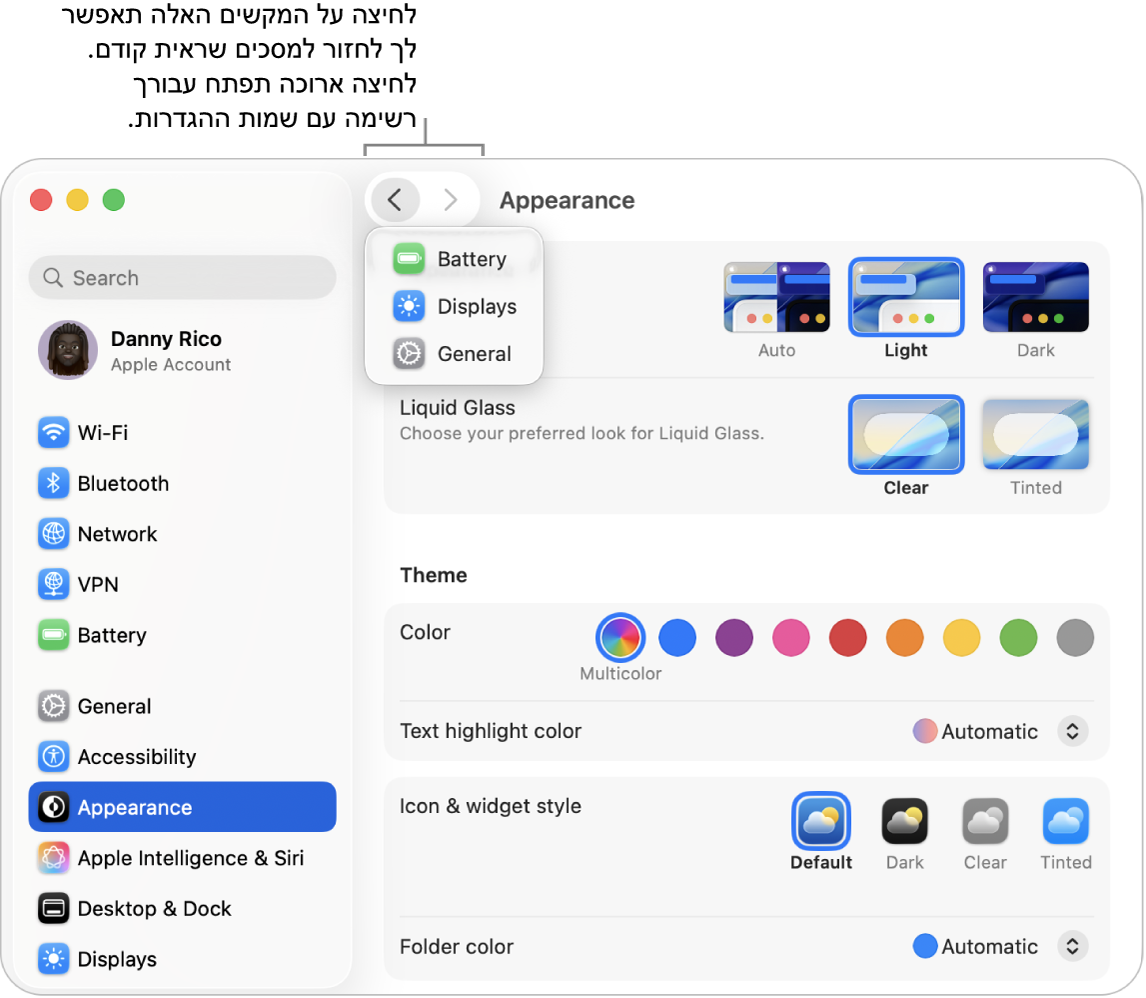Viewport: 1146px width, 998px height.
Task: Select the Light appearance thumbnail
Action: [x=906, y=297]
